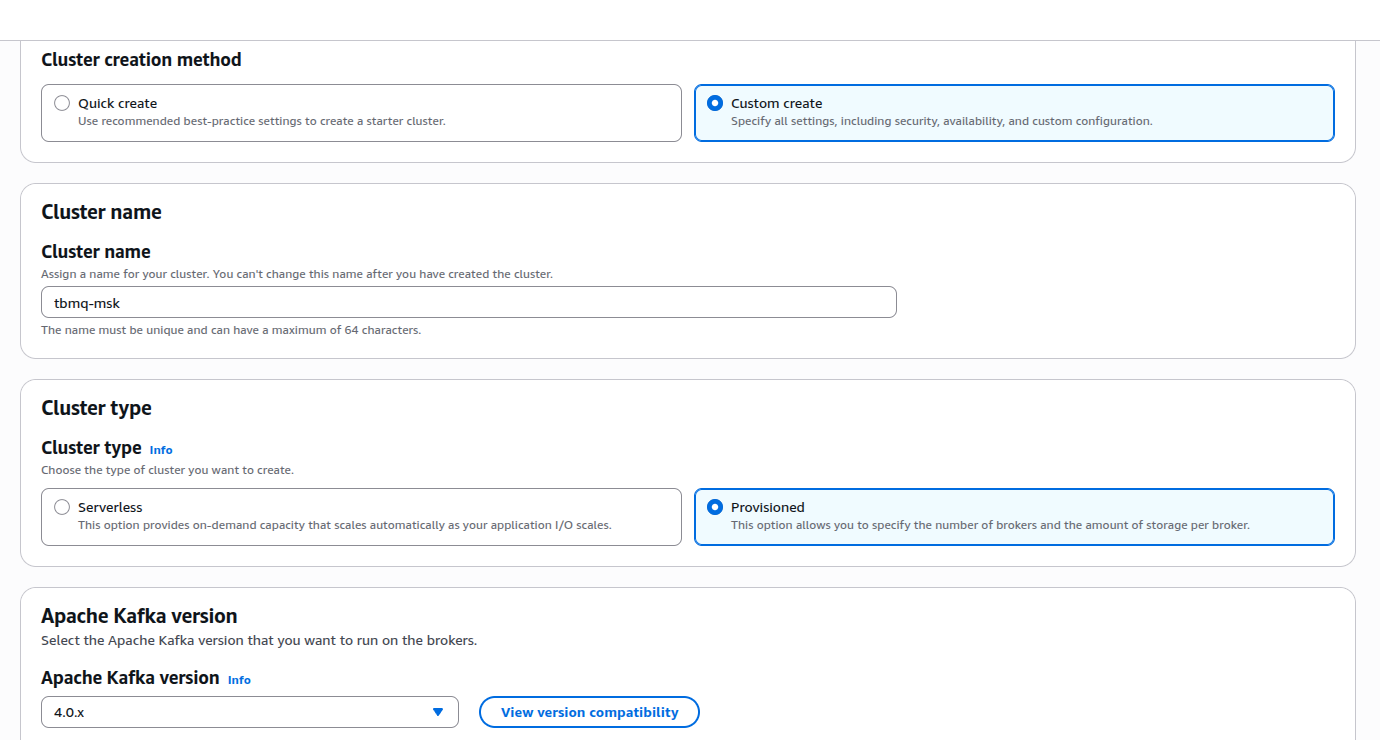The width and height of the screenshot is (1380, 740).
Task: Click the Provisioned option description text
Action: coord(990,525)
